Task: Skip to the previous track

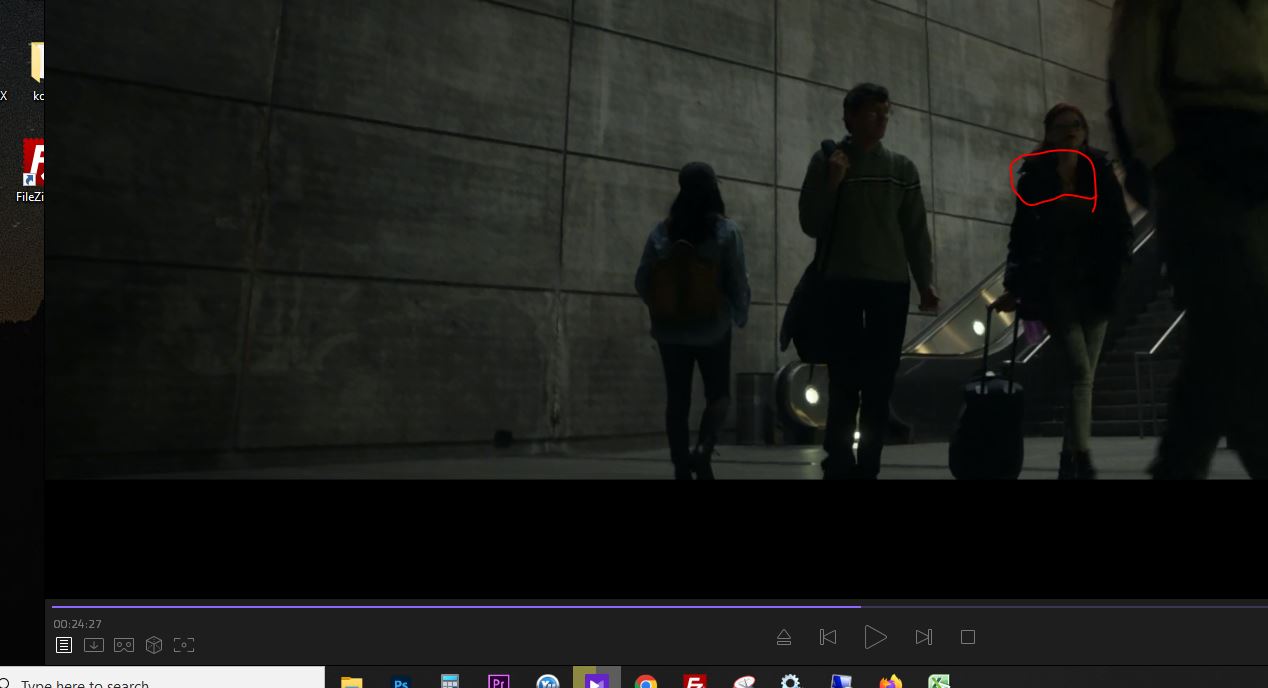Action: [827, 637]
